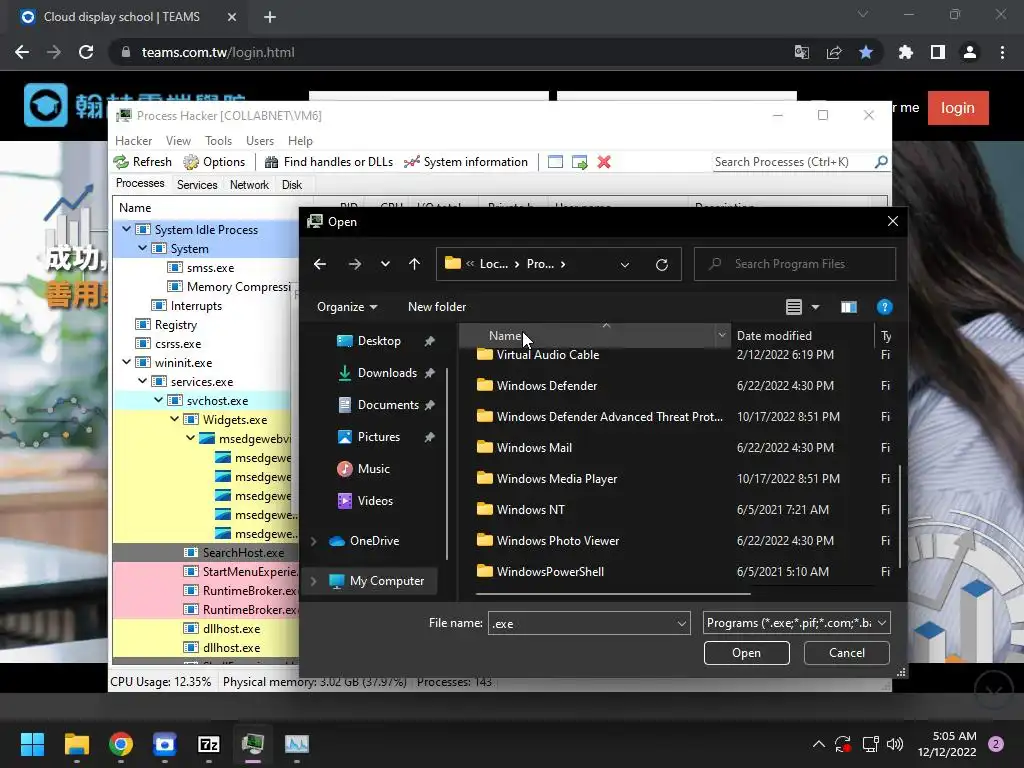Image resolution: width=1024 pixels, height=768 pixels.
Task: Expand the address bar history dropdown
Action: [x=625, y=264]
